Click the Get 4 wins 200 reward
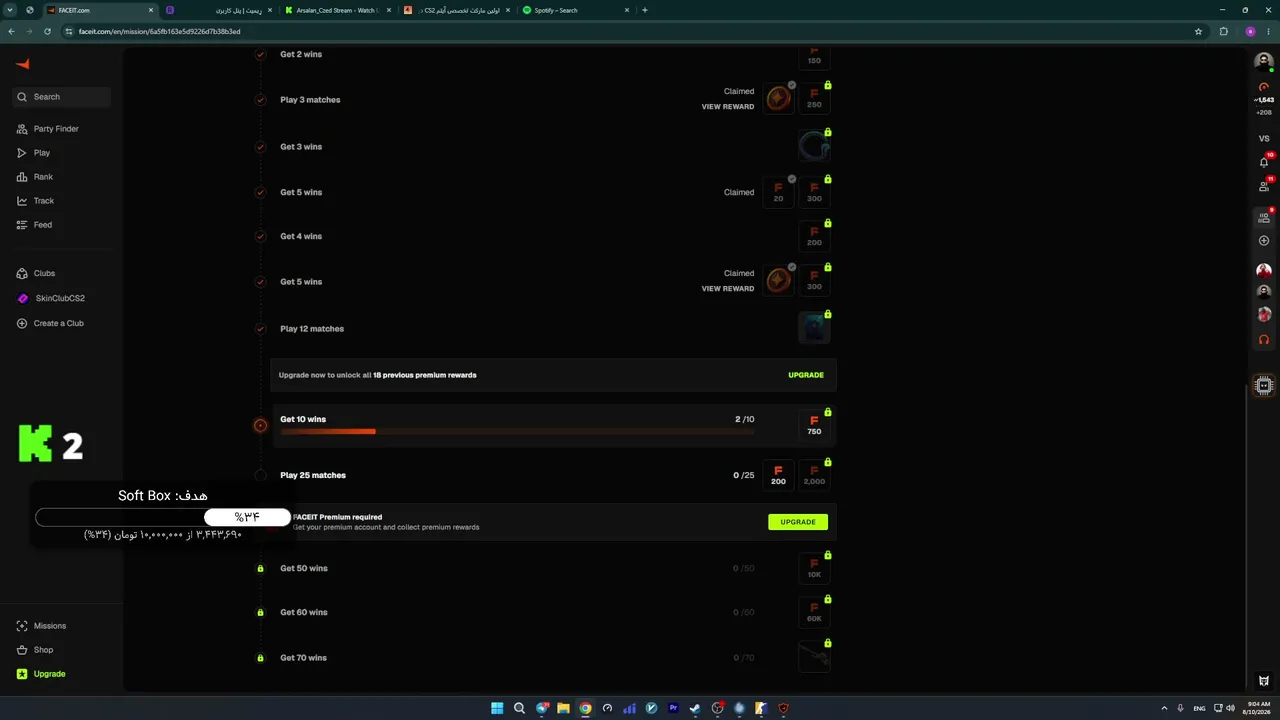Screen dimensions: 1280x720 point(814,237)
